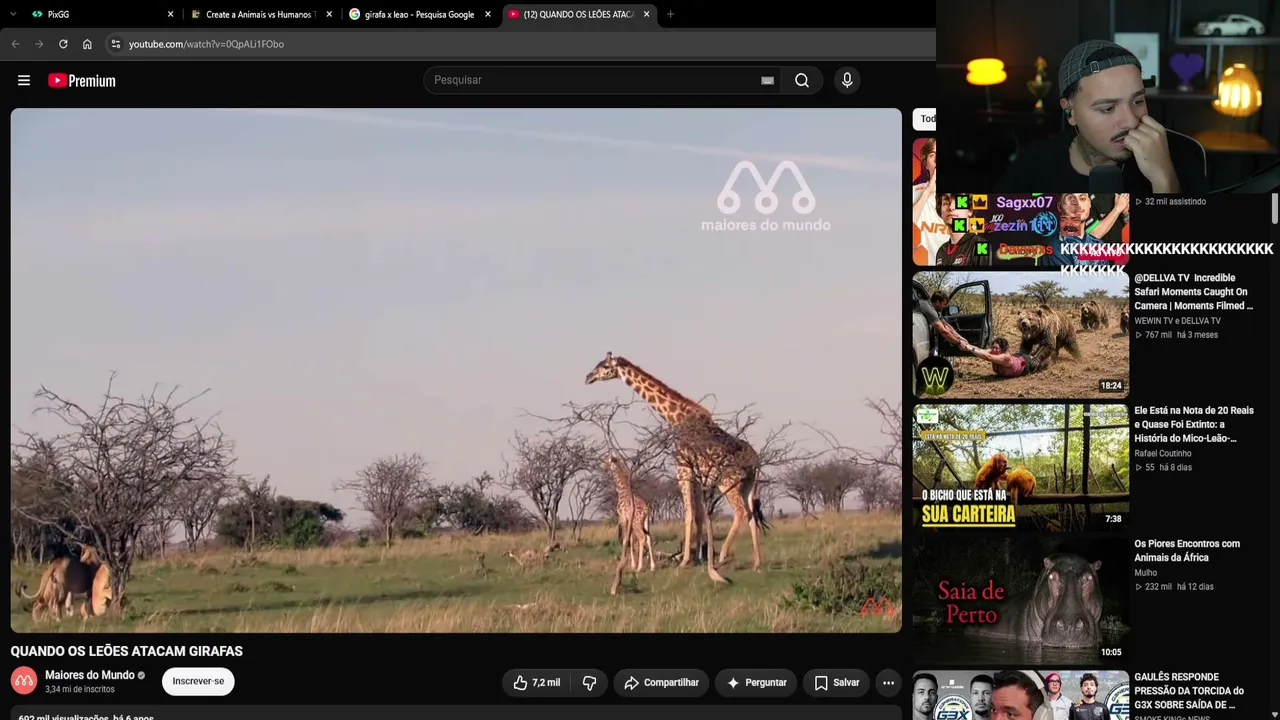The height and width of the screenshot is (720, 1280).
Task: Open the Gaulês G3X video thumbnail
Action: click(1020, 695)
